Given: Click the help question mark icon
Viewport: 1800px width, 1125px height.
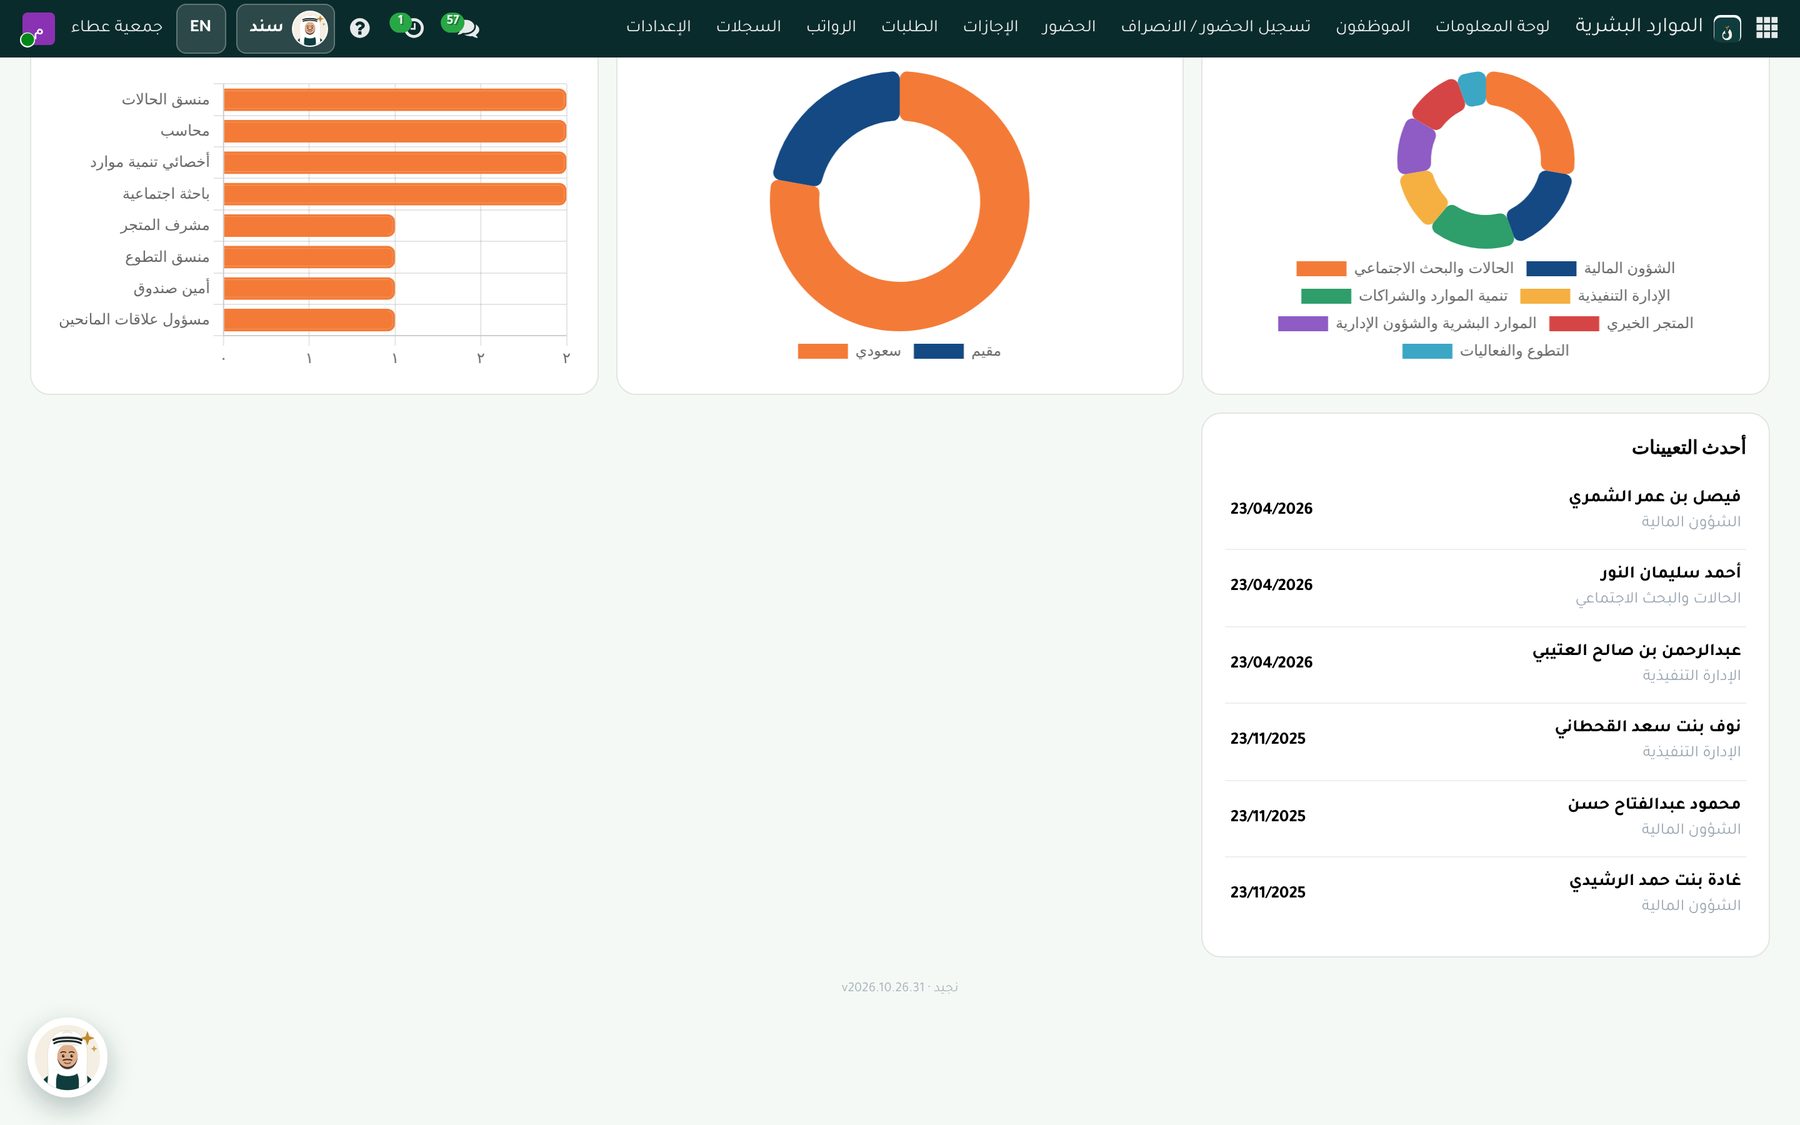Looking at the screenshot, I should pos(360,28).
